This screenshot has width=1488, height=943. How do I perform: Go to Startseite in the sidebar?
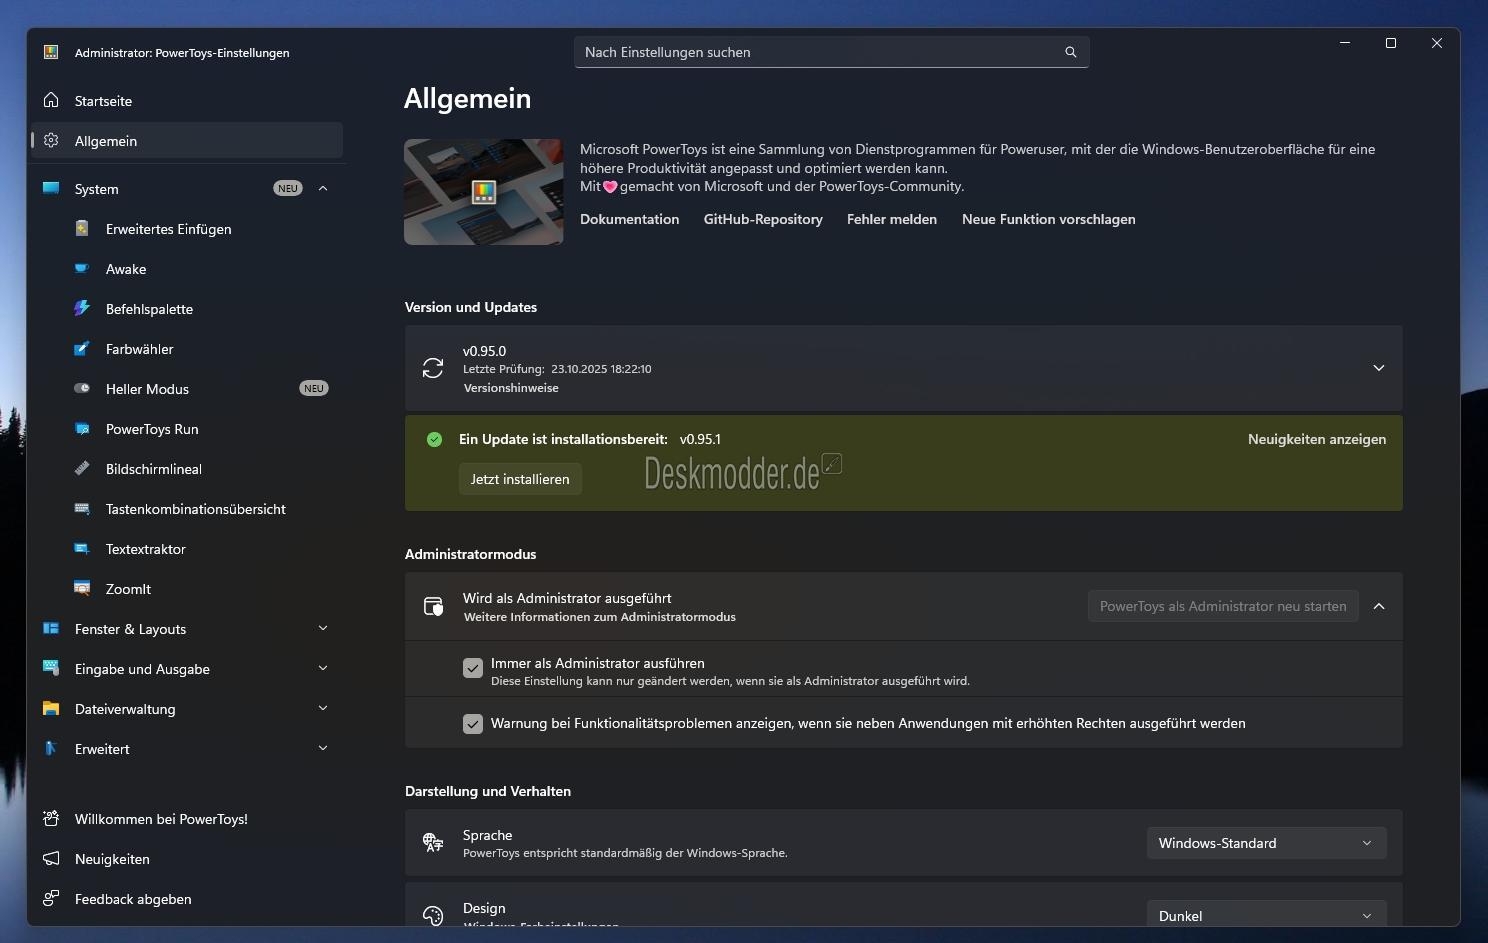point(103,101)
